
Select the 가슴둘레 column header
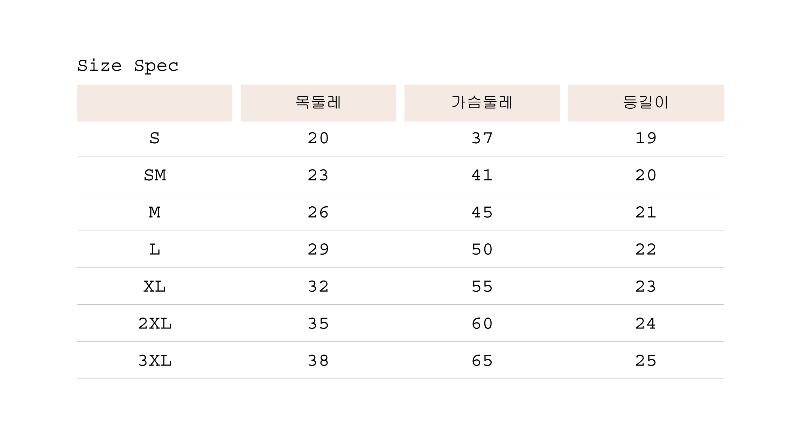(482, 102)
